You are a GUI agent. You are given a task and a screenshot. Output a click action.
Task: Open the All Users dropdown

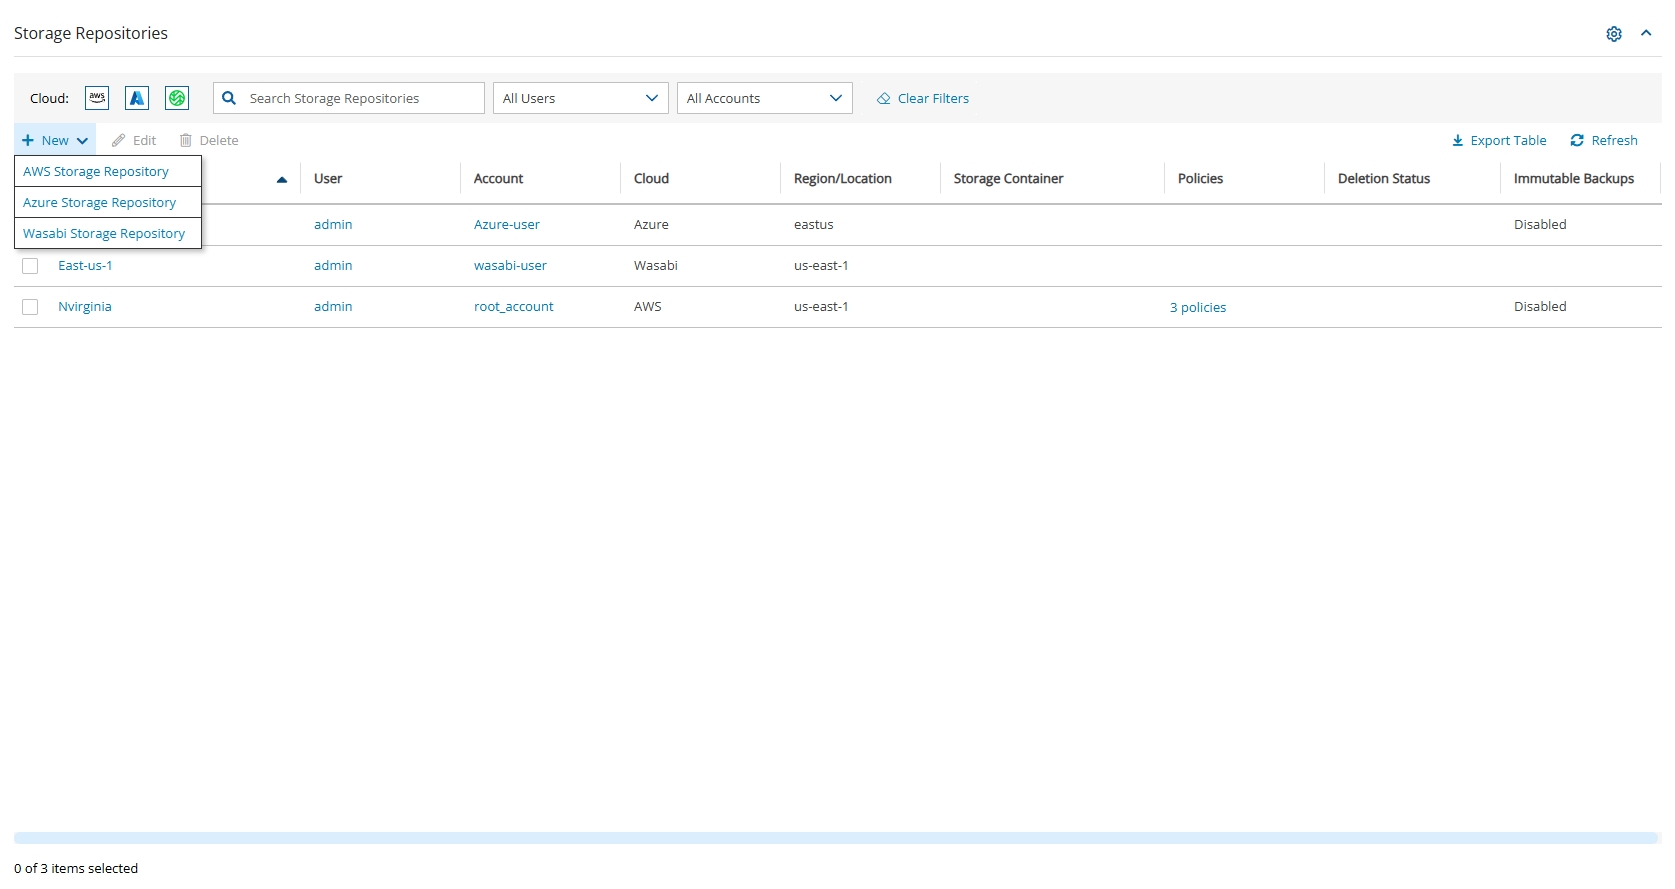[580, 98]
